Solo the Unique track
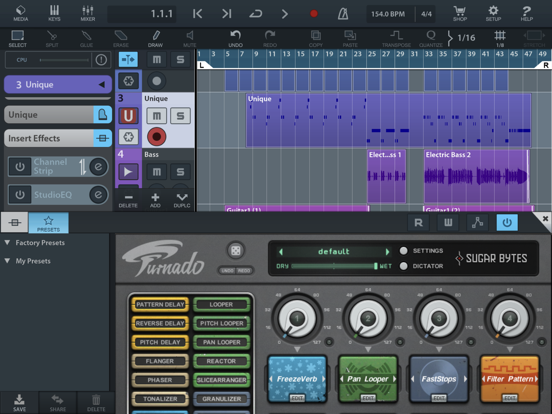The width and height of the screenshot is (552, 414). (180, 115)
